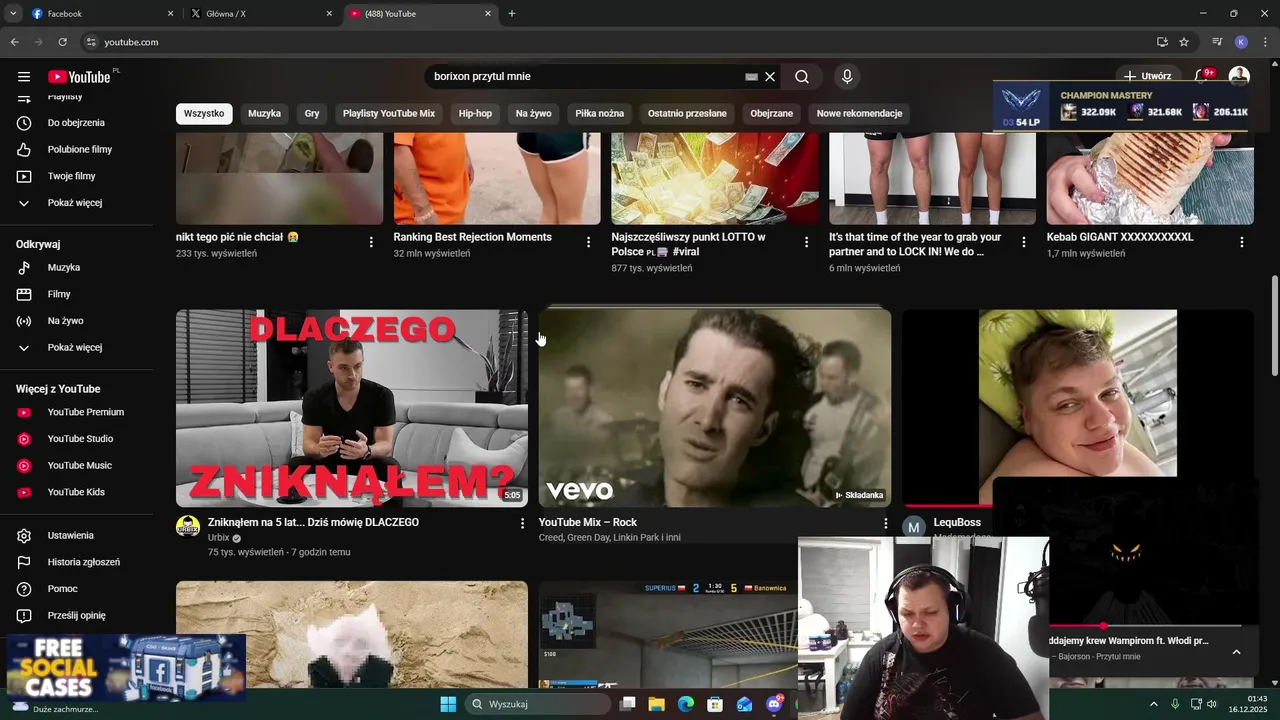Image resolution: width=1280 pixels, height=720 pixels.
Task: Select the Hip-hop filter chip
Action: pyautogui.click(x=475, y=113)
